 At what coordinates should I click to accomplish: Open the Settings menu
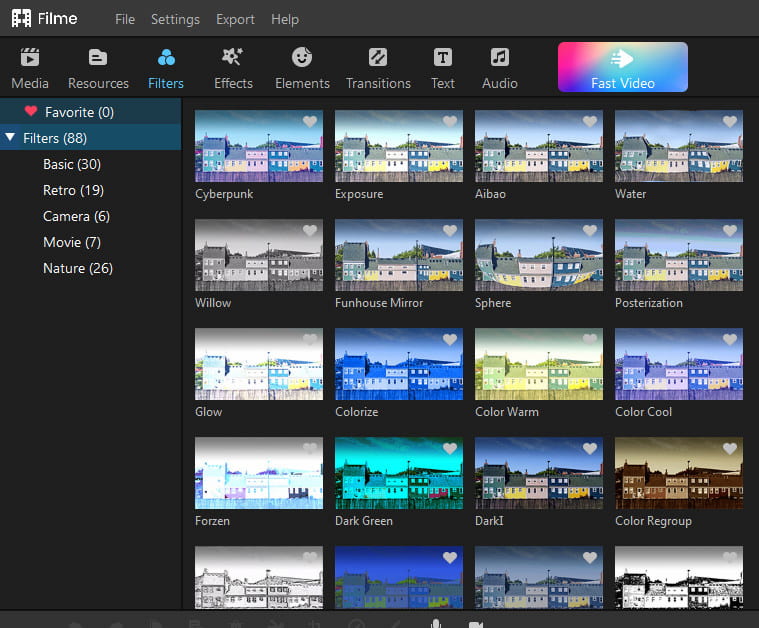175,19
